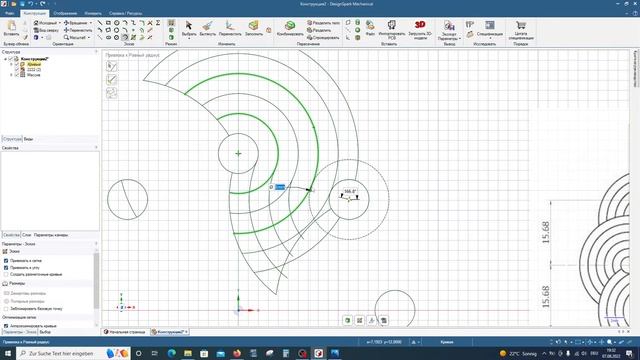This screenshot has height=360, width=640.
Task: Click the Разделить тело button
Action: tap(323, 23)
